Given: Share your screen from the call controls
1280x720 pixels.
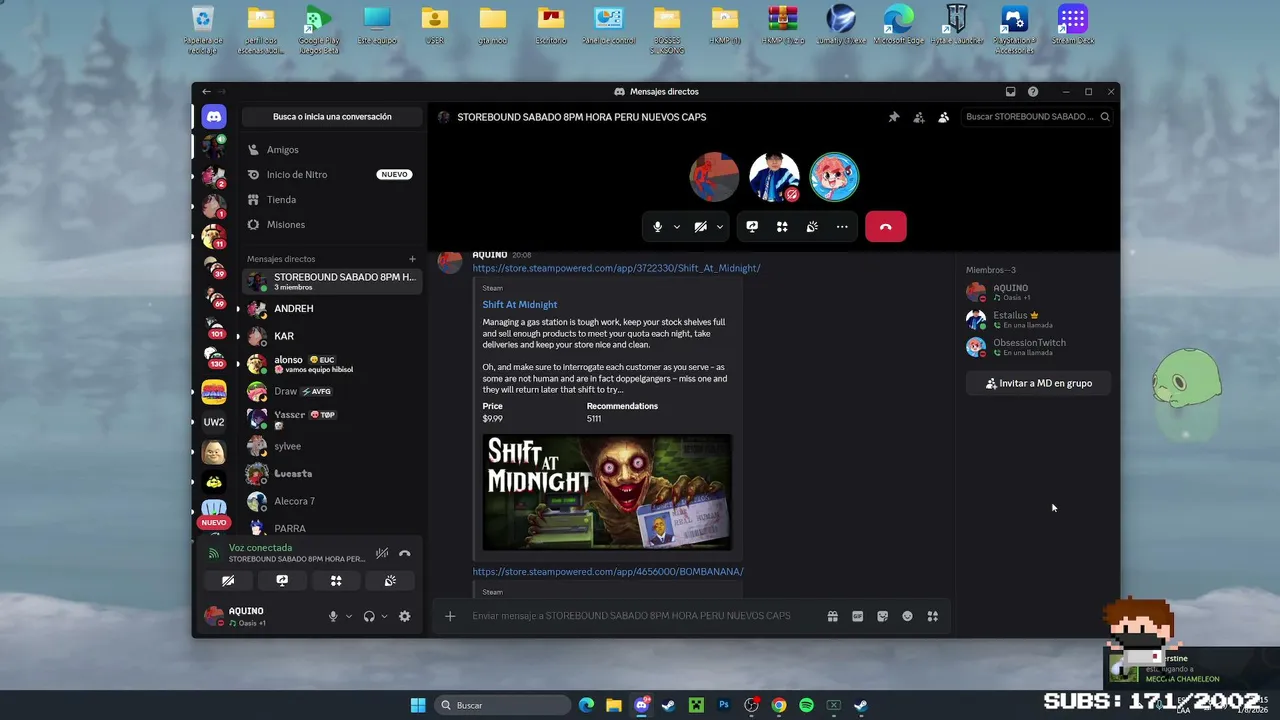Looking at the screenshot, I should click(752, 227).
